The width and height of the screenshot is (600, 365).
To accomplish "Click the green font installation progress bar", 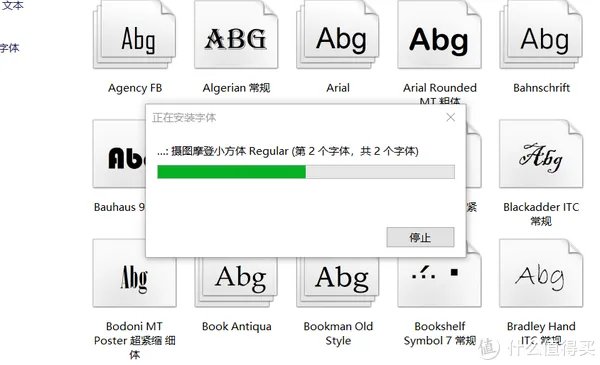I will pos(306,172).
